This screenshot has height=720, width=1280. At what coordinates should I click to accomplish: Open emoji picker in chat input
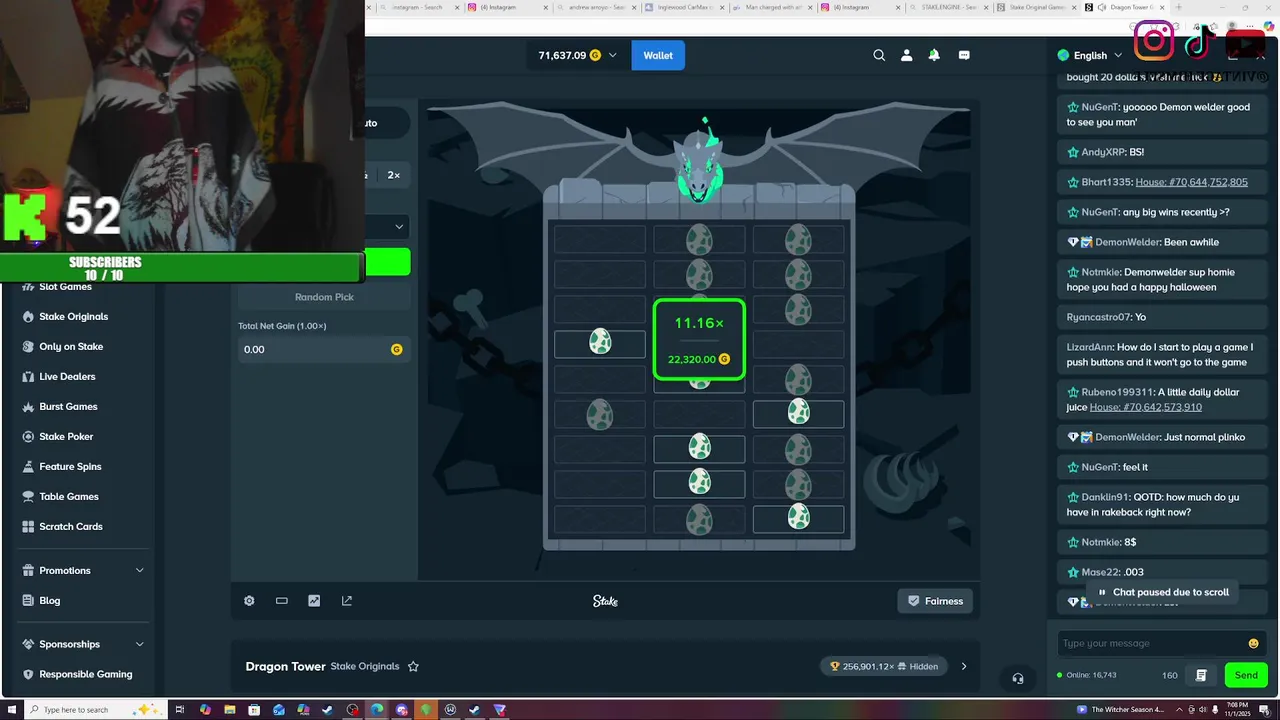pos(1254,643)
